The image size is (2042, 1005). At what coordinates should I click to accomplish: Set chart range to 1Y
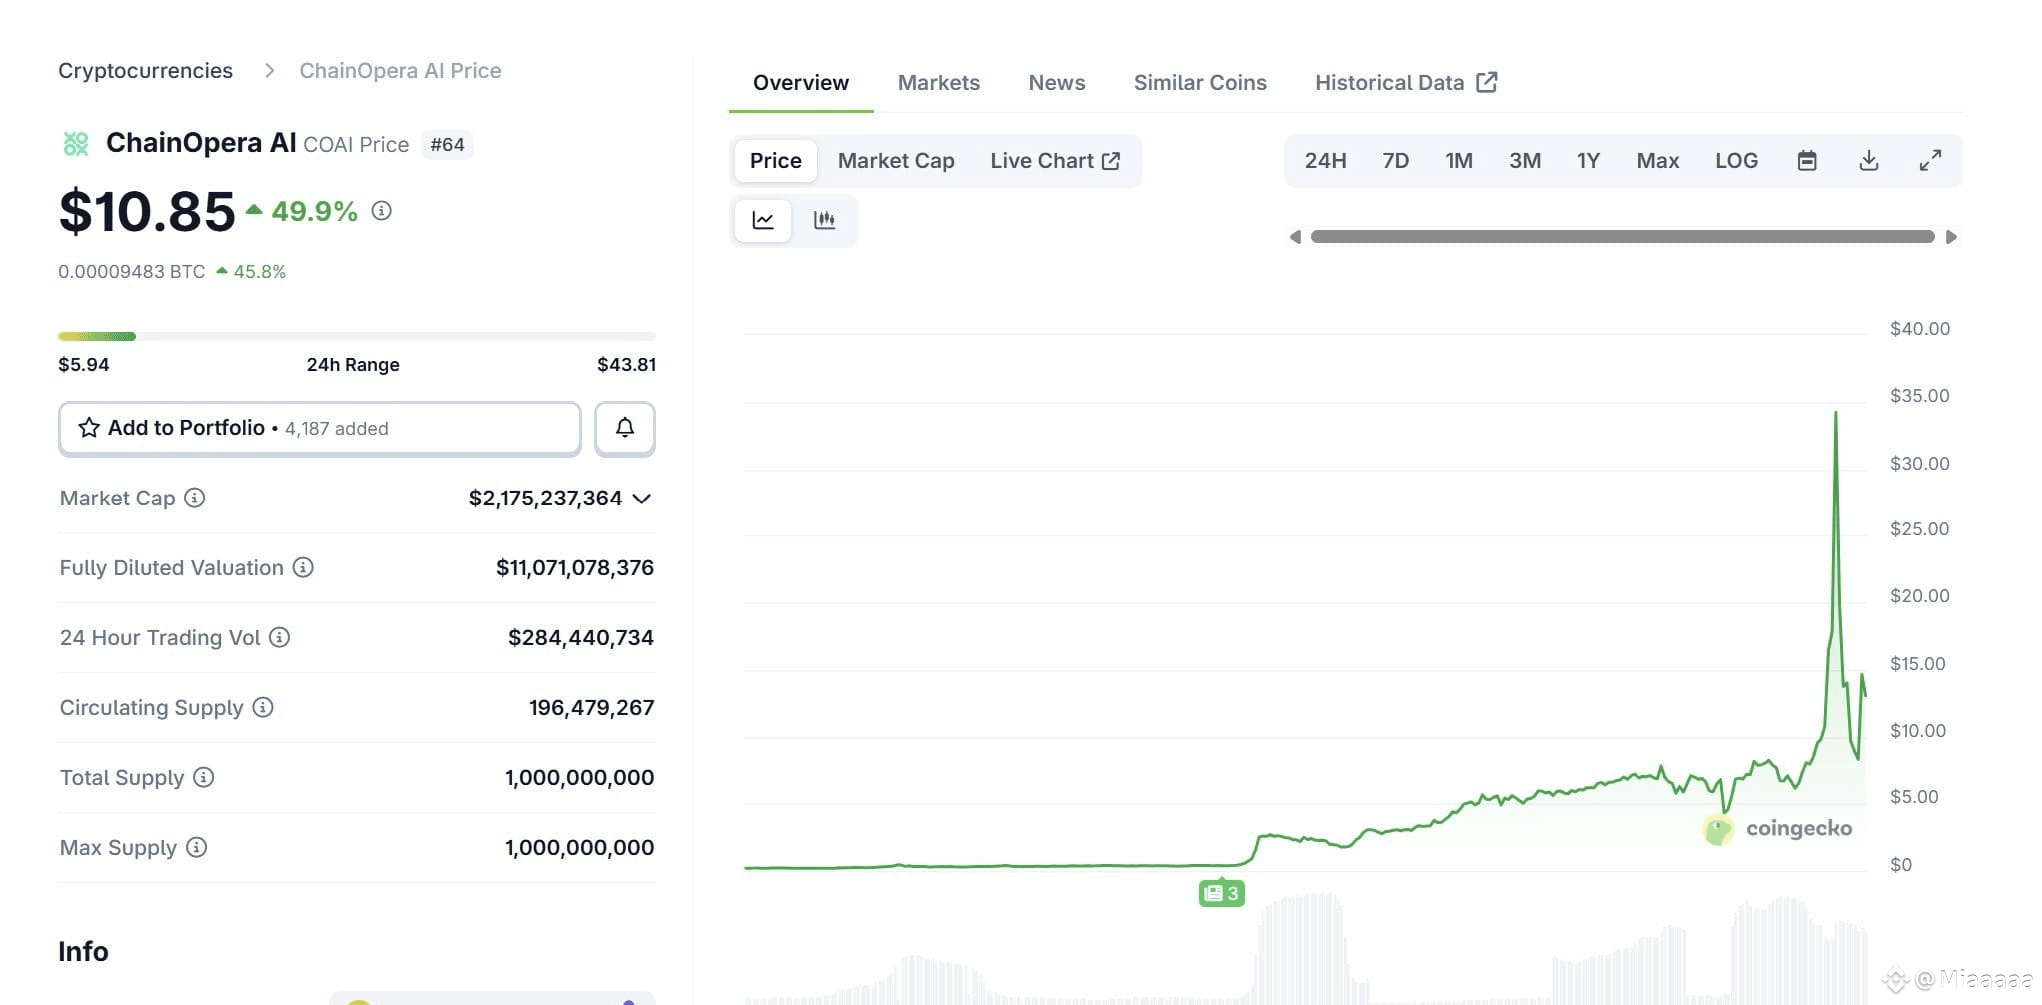pos(1588,161)
